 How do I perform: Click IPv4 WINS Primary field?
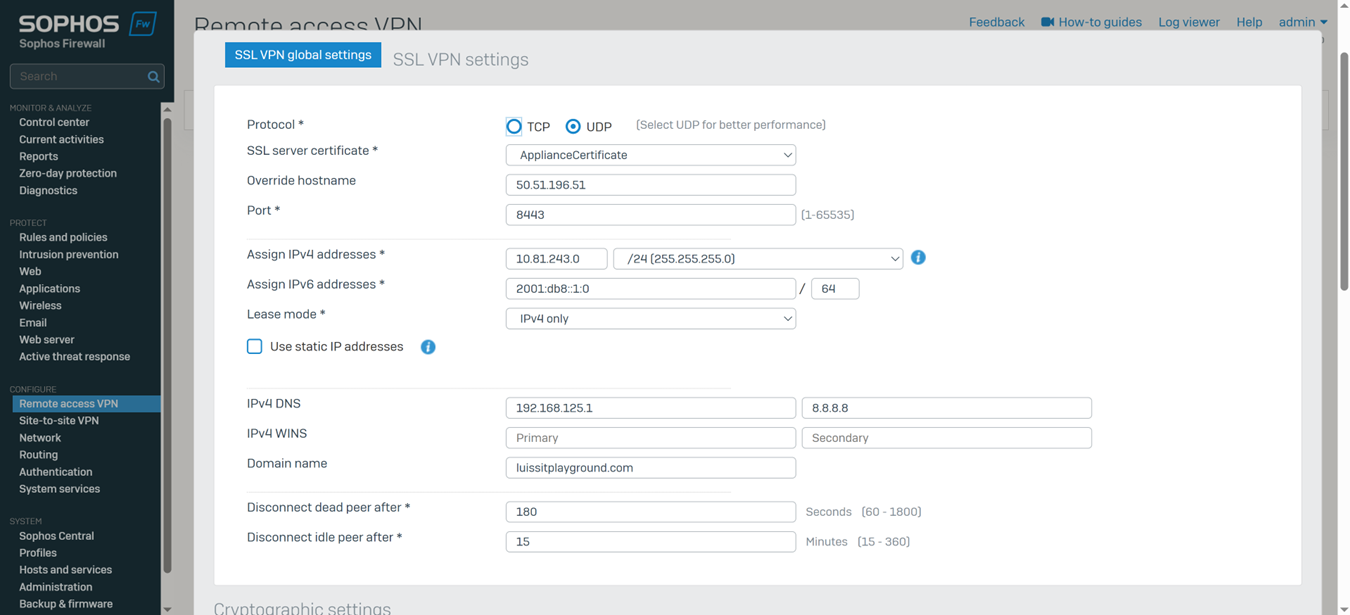pyautogui.click(x=651, y=438)
